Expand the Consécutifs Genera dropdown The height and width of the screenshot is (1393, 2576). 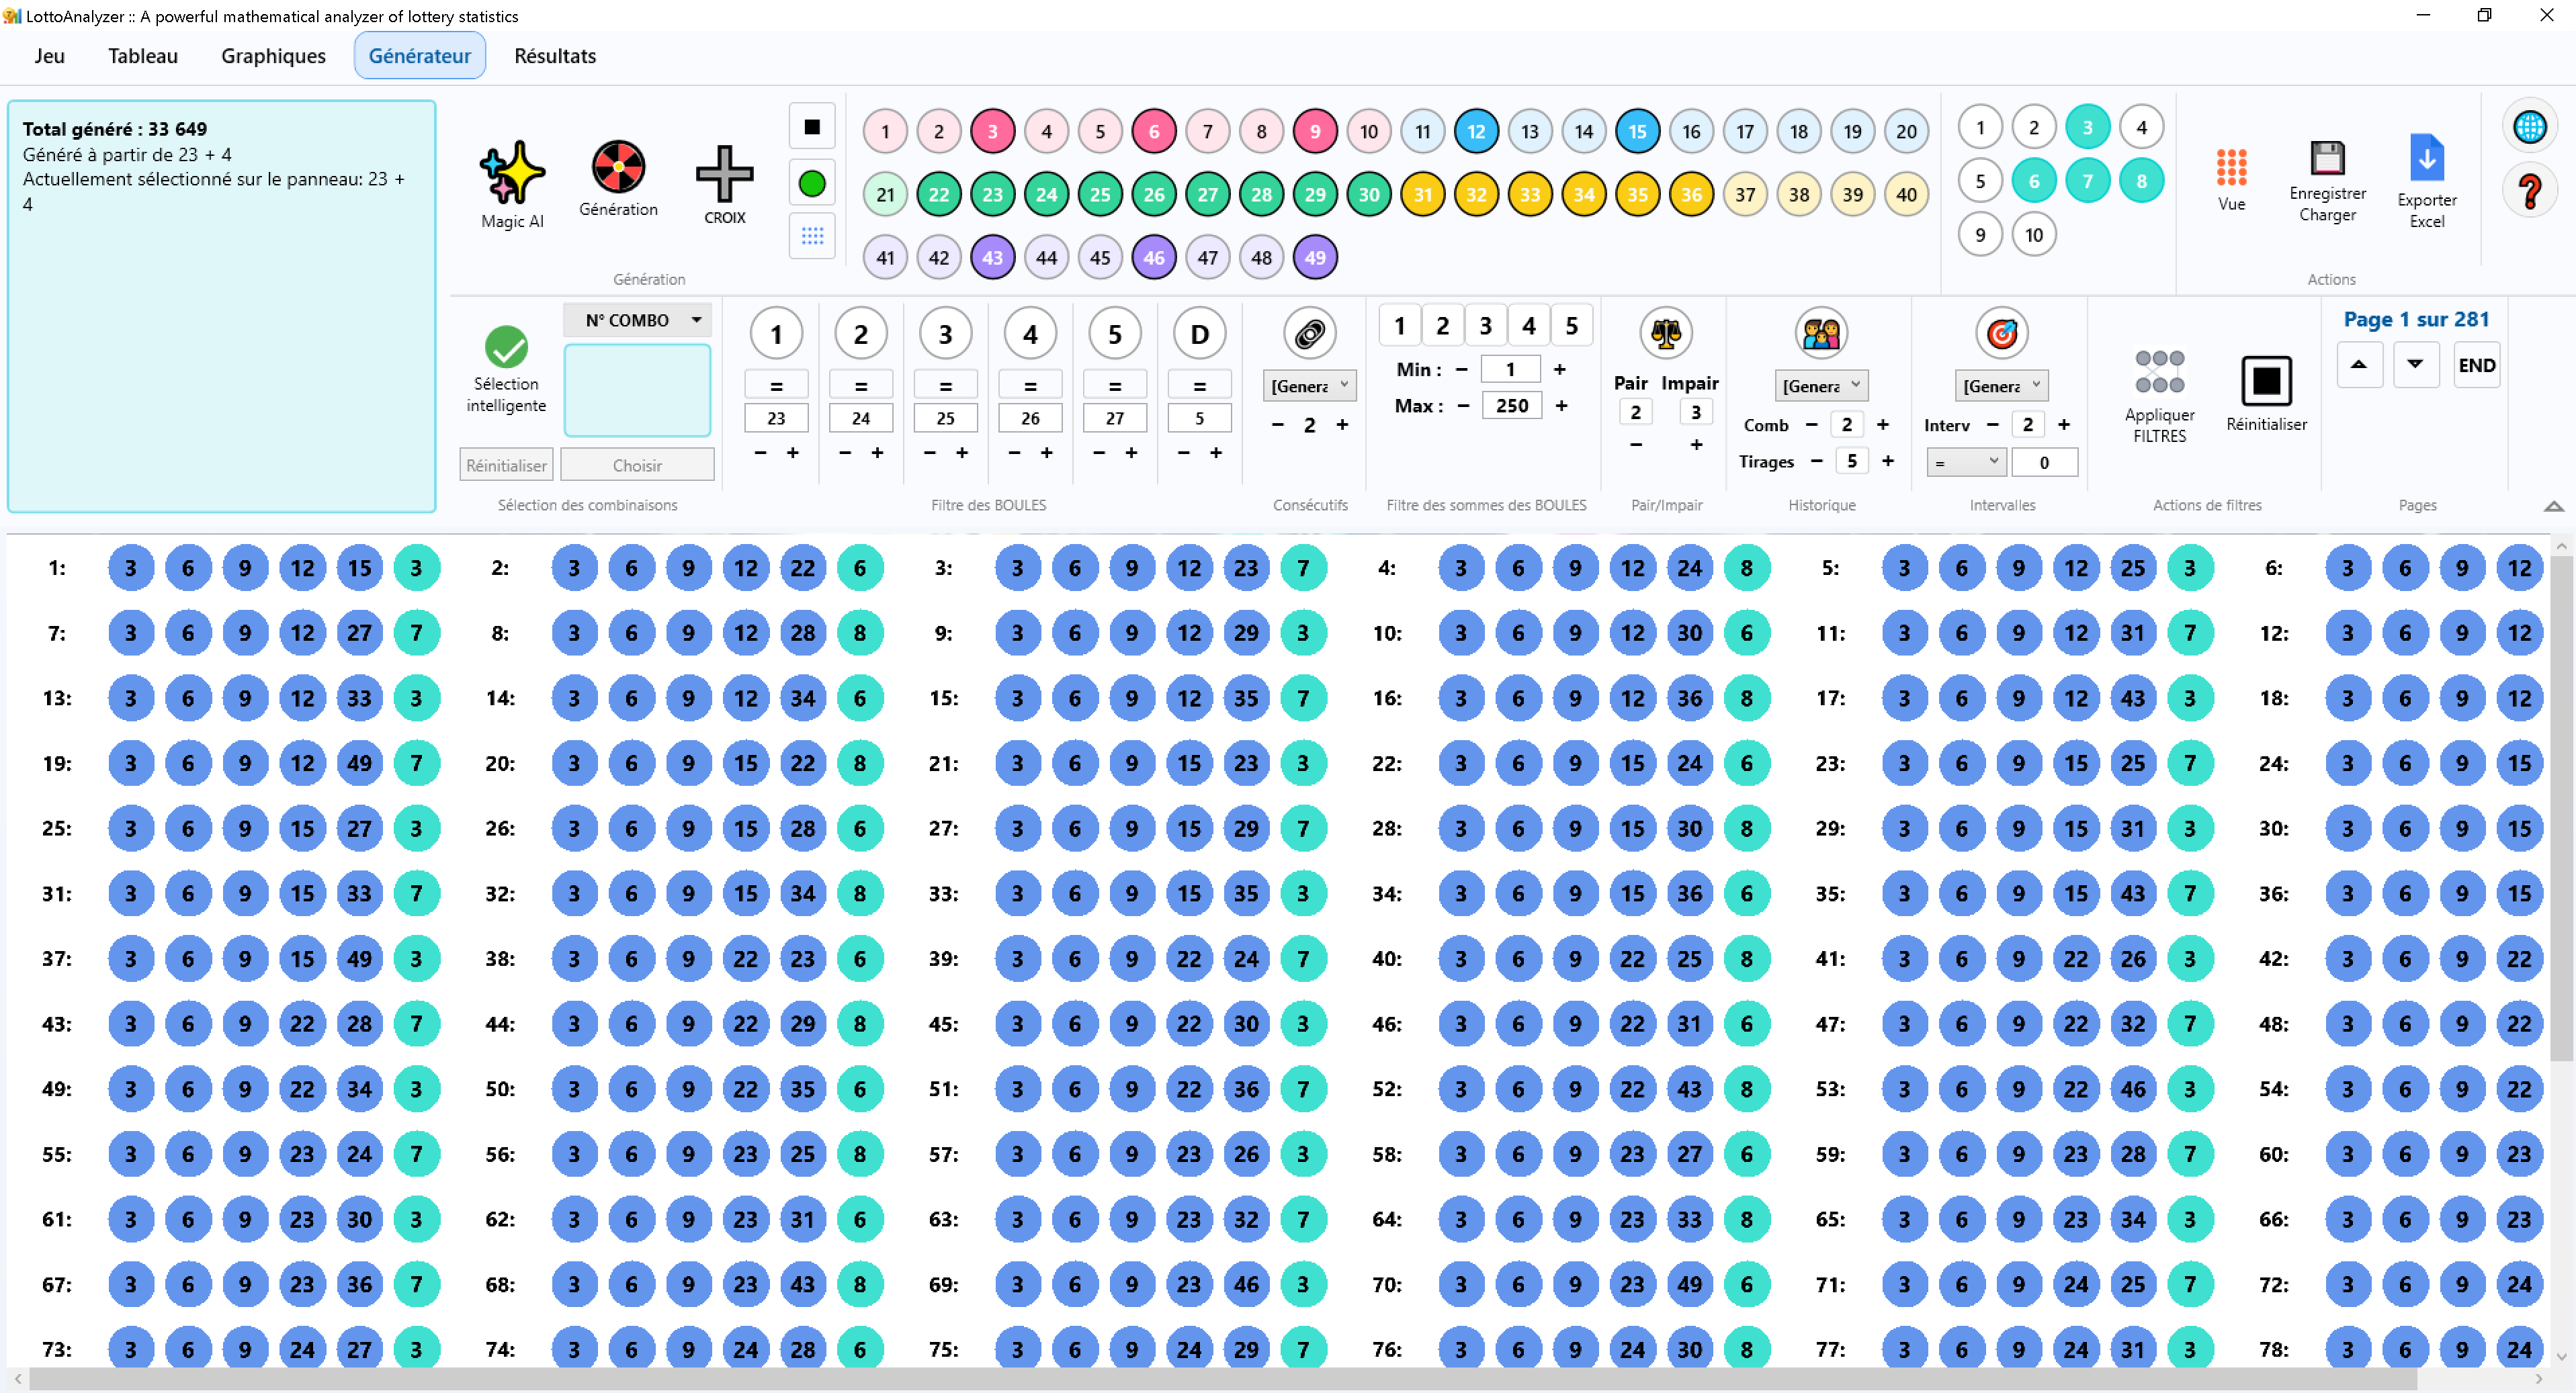tap(1309, 386)
